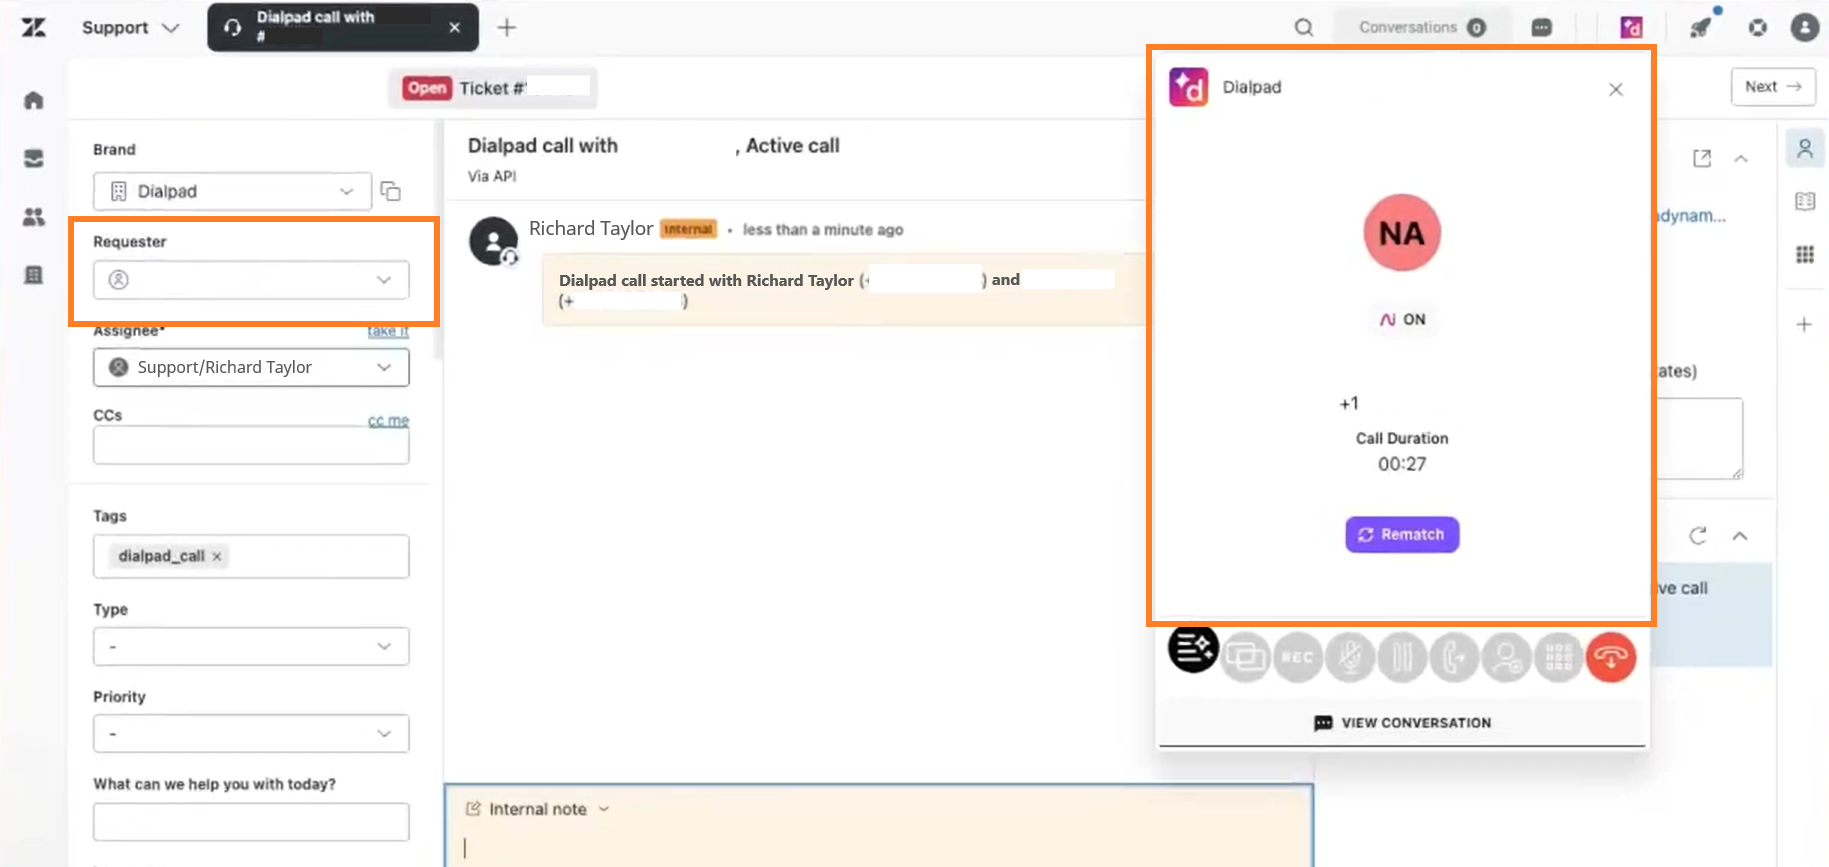Open the user profile avatar
Image resolution: width=1829 pixels, height=867 pixels.
[x=1805, y=27]
